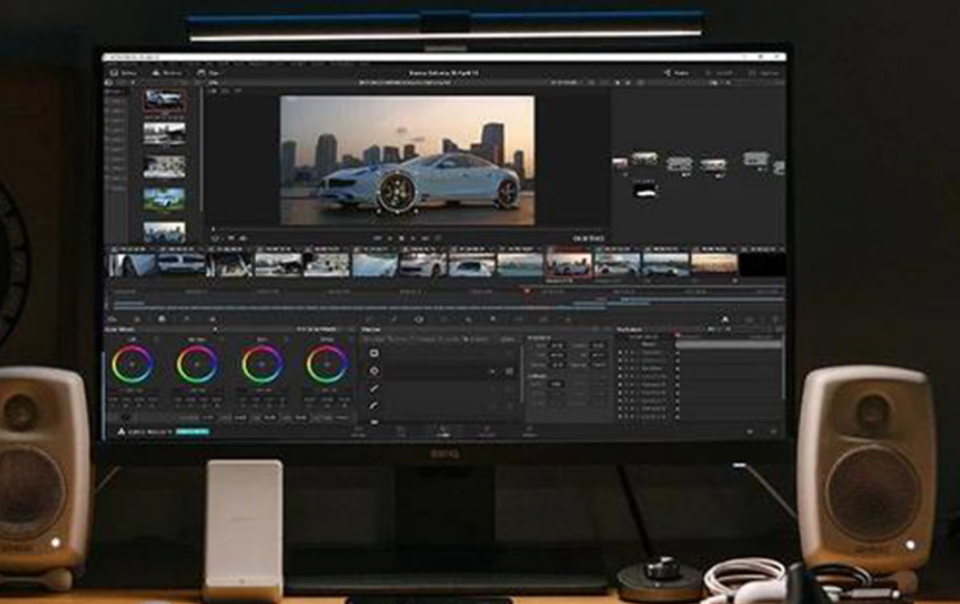Open the Nodes panel button in top toolbar

[x=678, y=73]
